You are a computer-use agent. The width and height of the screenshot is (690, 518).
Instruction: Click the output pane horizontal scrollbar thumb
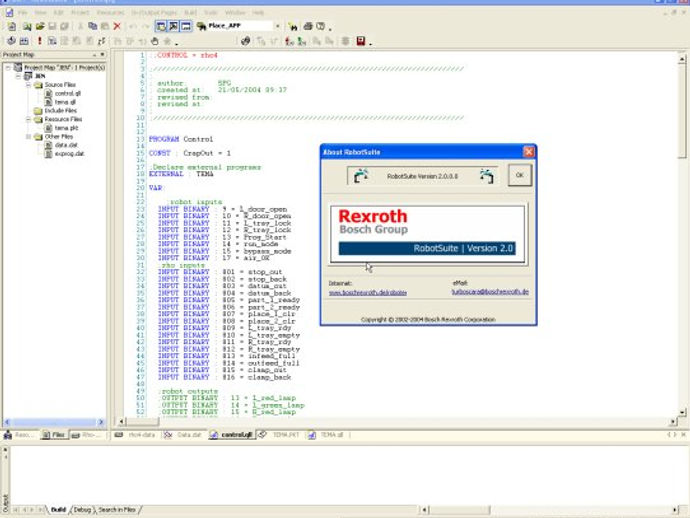click(459, 510)
